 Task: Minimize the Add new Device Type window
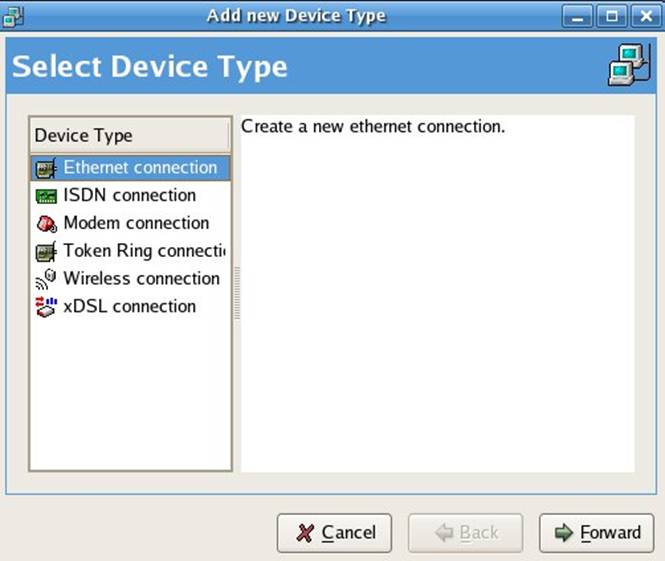(x=577, y=15)
